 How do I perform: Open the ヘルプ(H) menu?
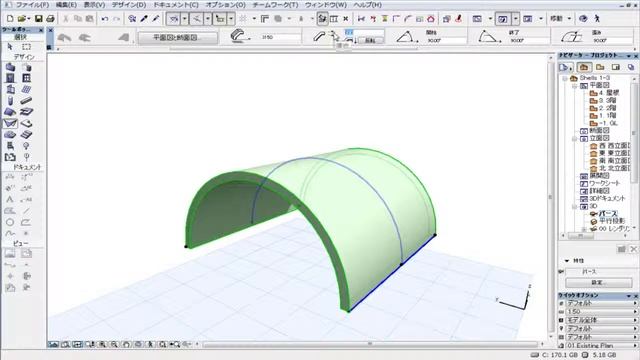point(367,5)
